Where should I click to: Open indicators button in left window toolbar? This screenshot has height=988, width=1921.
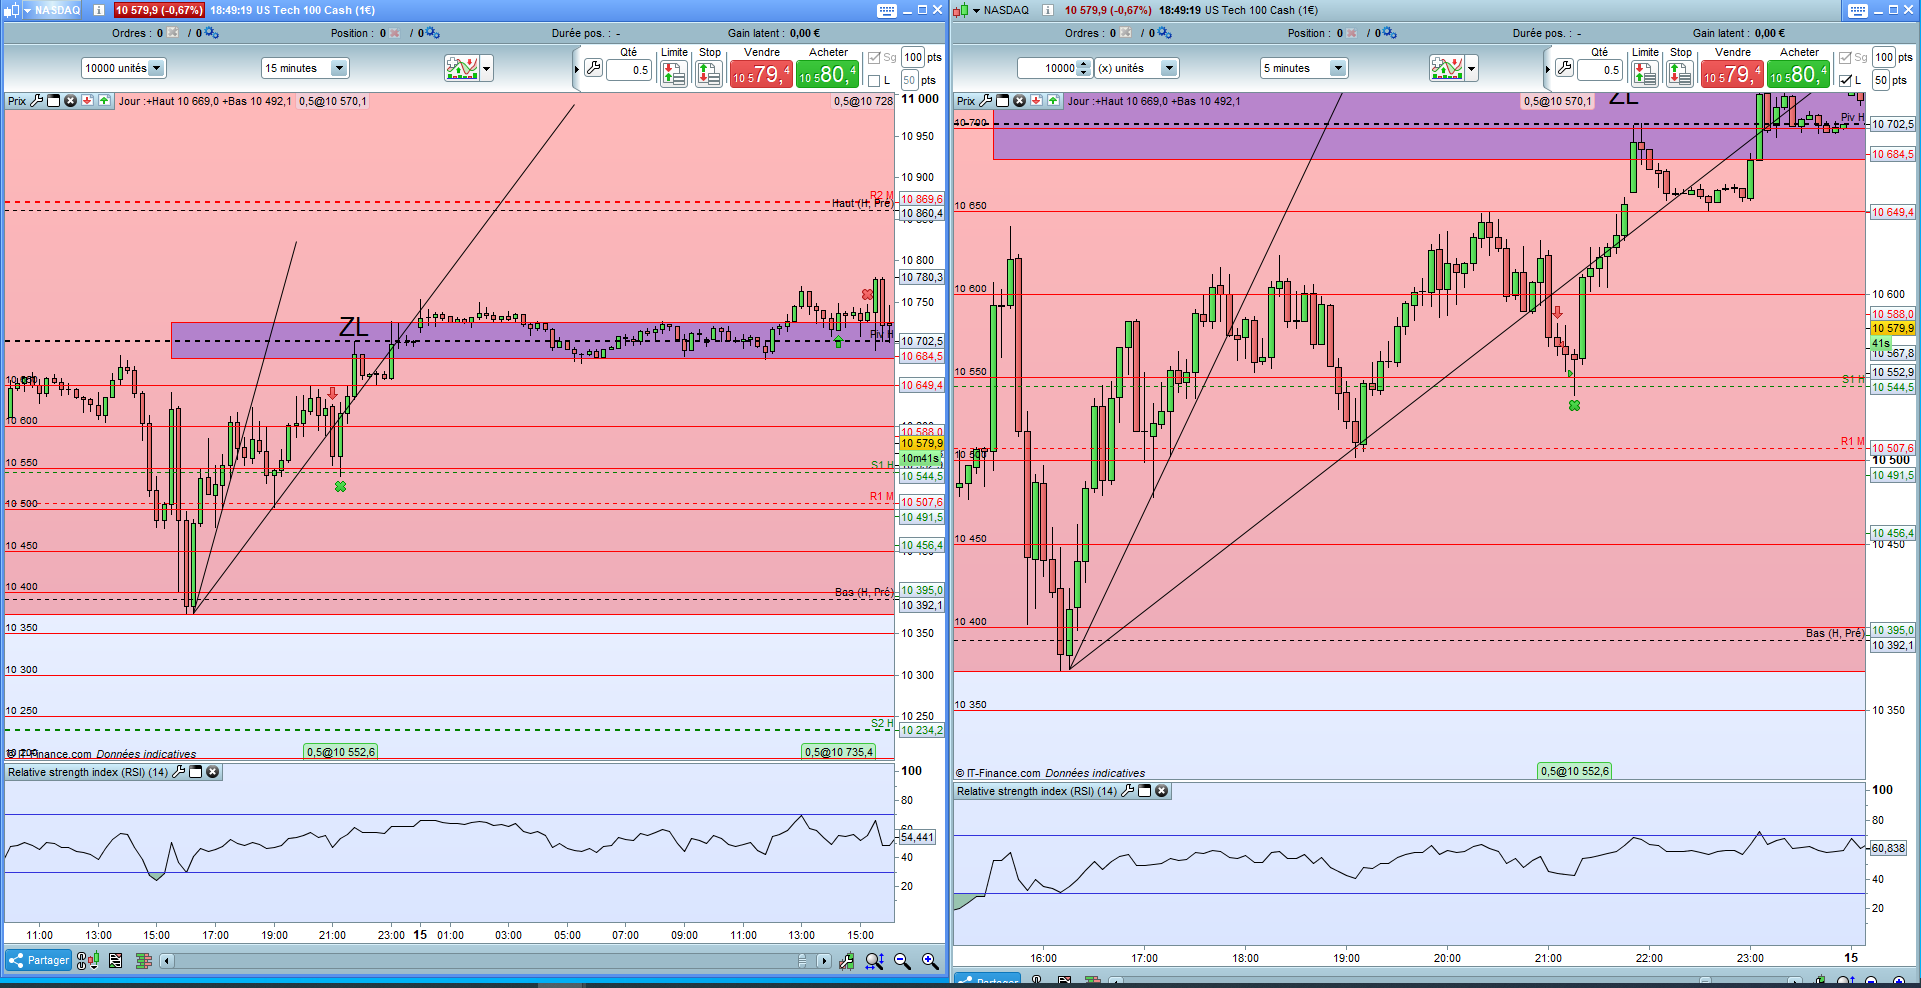coord(462,69)
